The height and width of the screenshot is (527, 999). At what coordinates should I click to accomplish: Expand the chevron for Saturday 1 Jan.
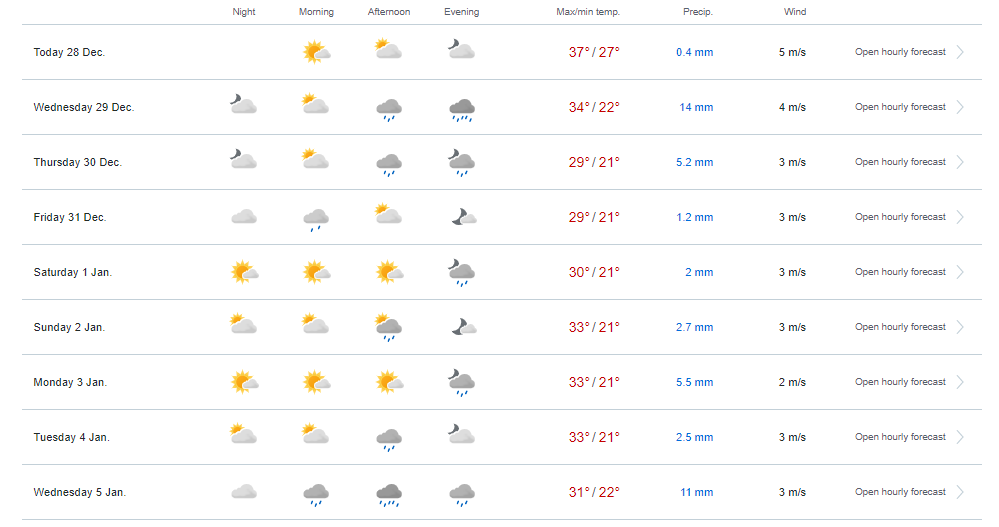coord(960,272)
